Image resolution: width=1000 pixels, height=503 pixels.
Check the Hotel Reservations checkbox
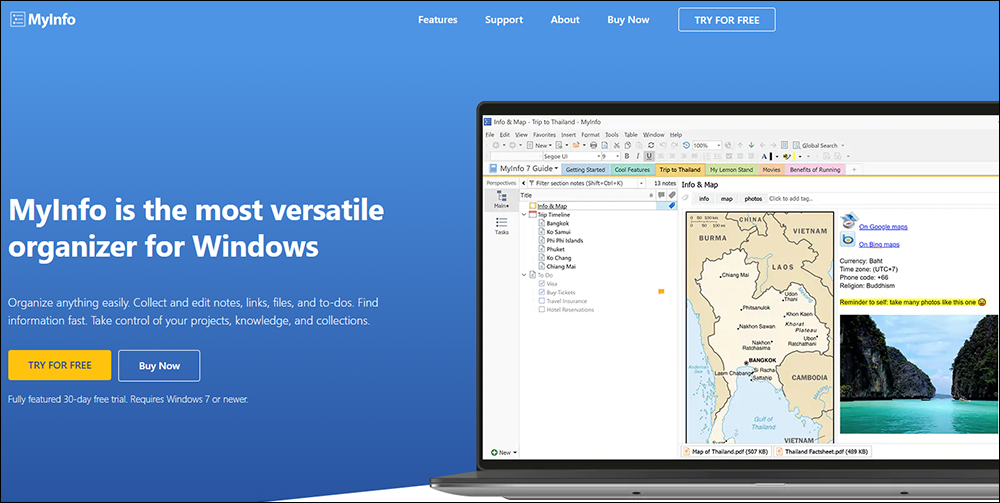[541, 309]
